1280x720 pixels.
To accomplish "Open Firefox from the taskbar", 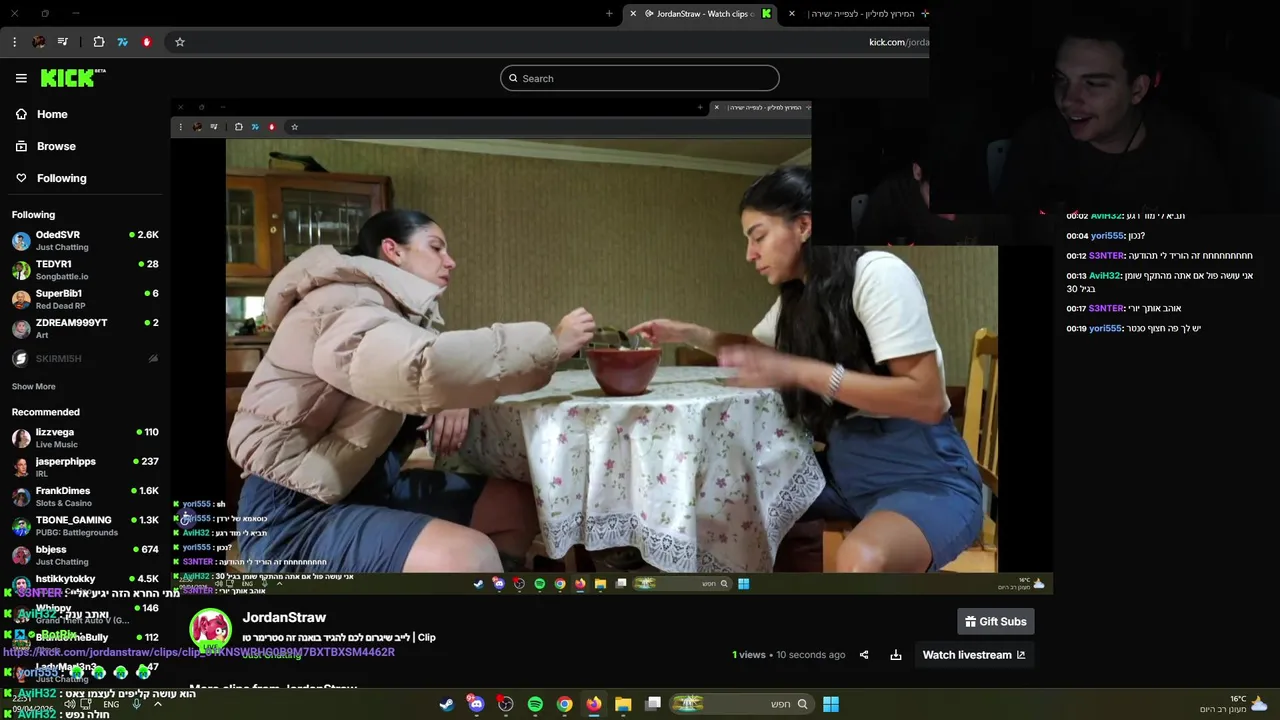I will pos(594,704).
